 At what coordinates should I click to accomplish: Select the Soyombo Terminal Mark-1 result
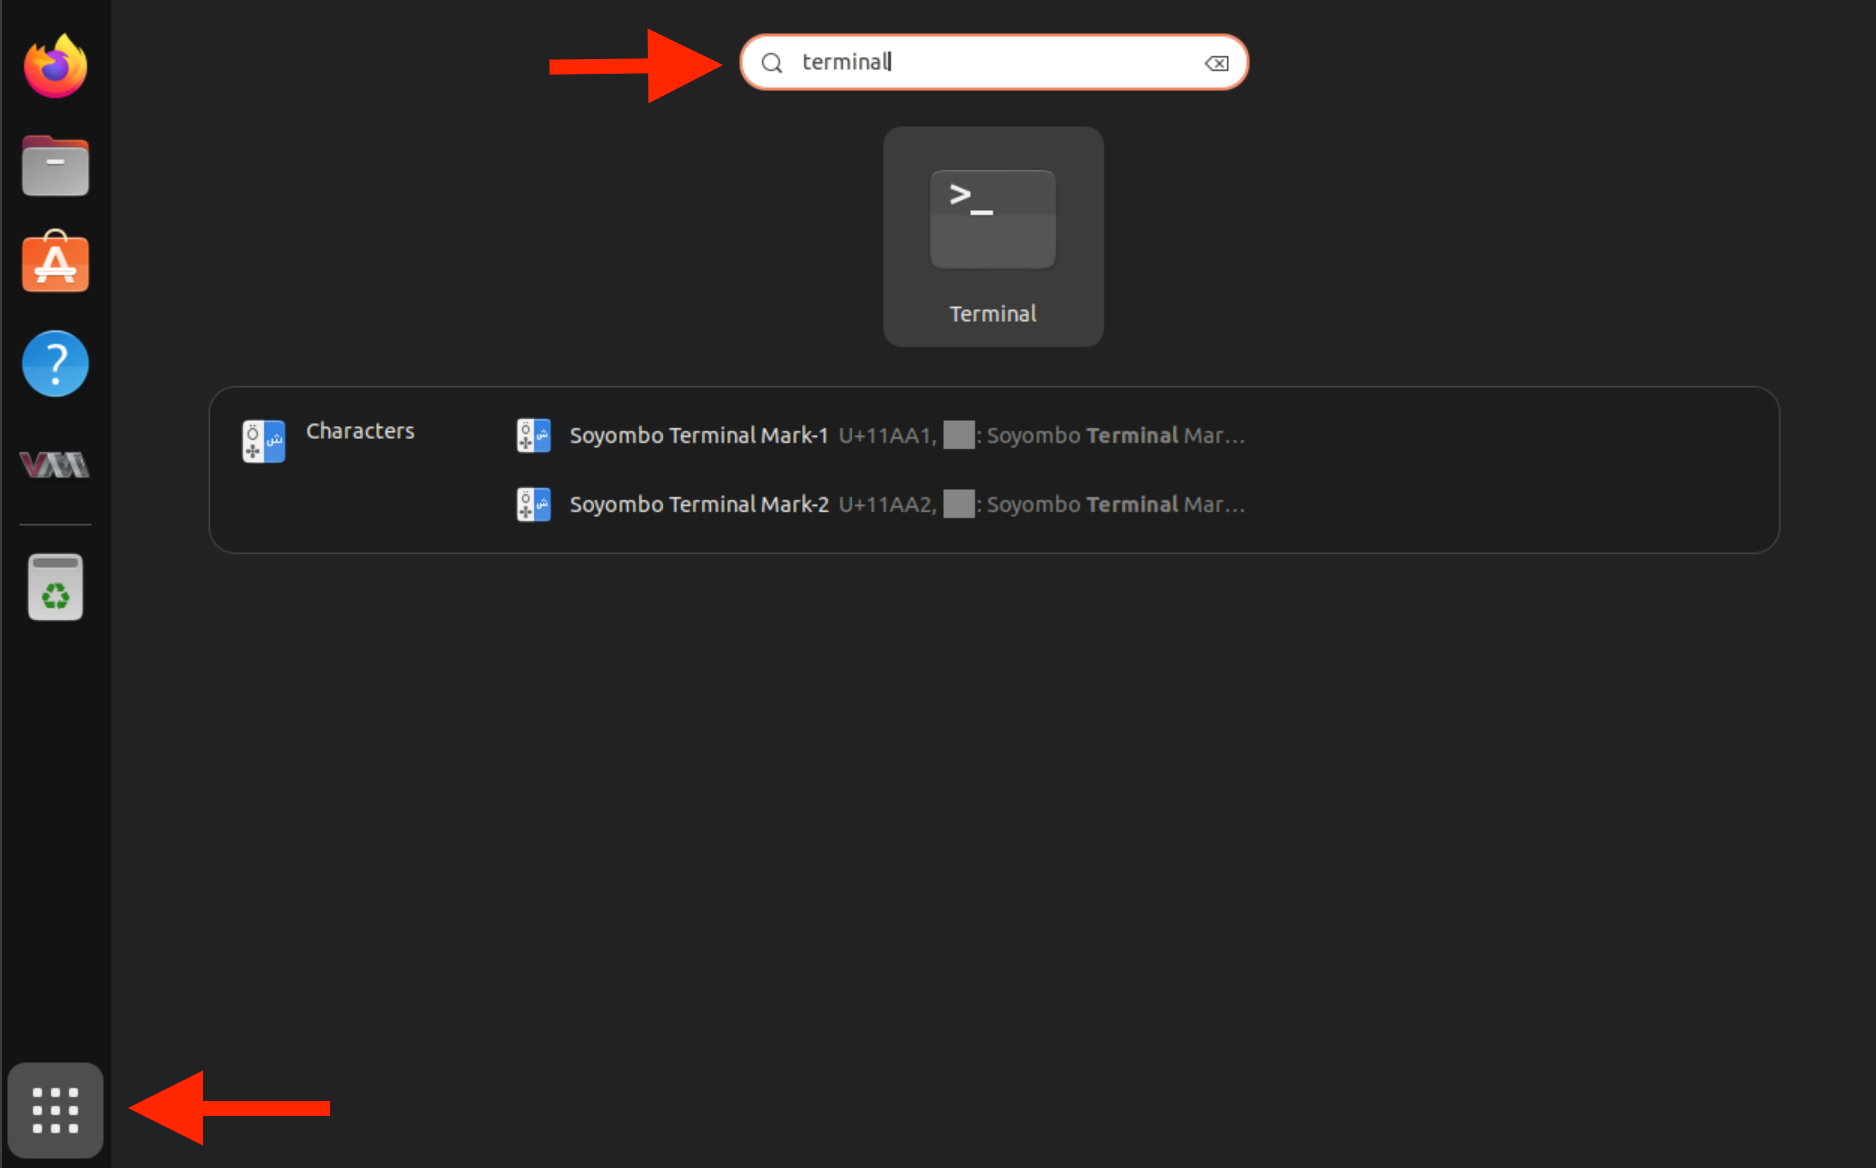(x=699, y=436)
